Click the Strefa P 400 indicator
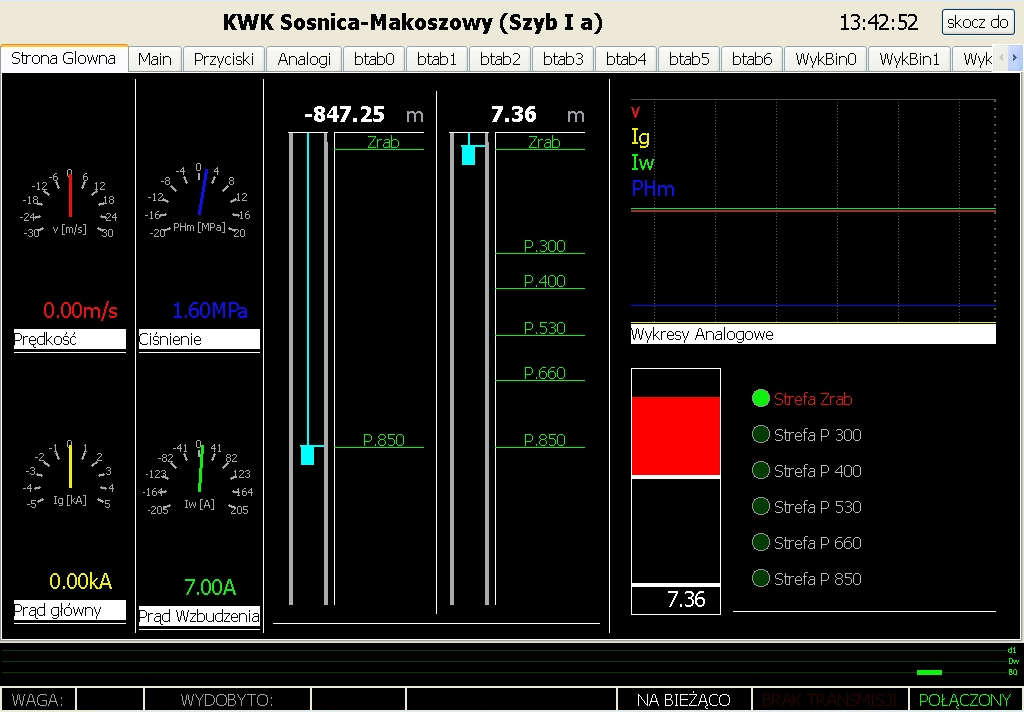The image size is (1024, 712). click(x=761, y=470)
